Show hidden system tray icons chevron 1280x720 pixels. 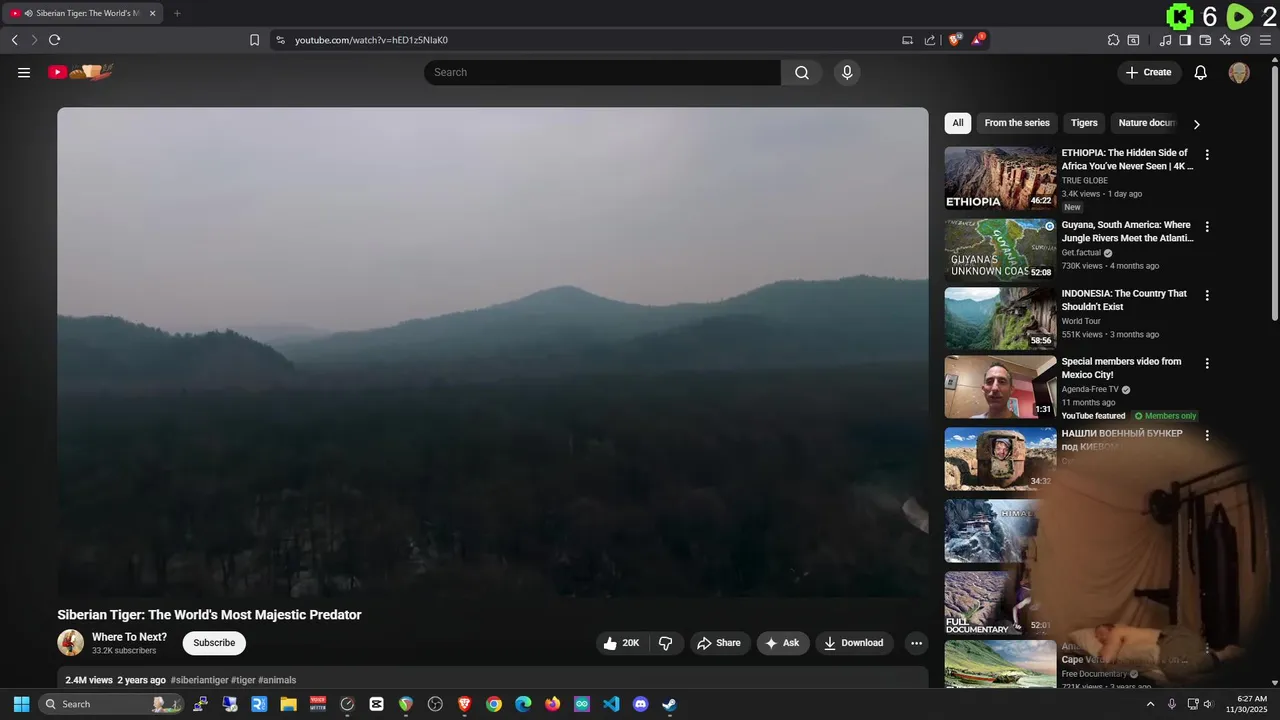pyautogui.click(x=1149, y=704)
